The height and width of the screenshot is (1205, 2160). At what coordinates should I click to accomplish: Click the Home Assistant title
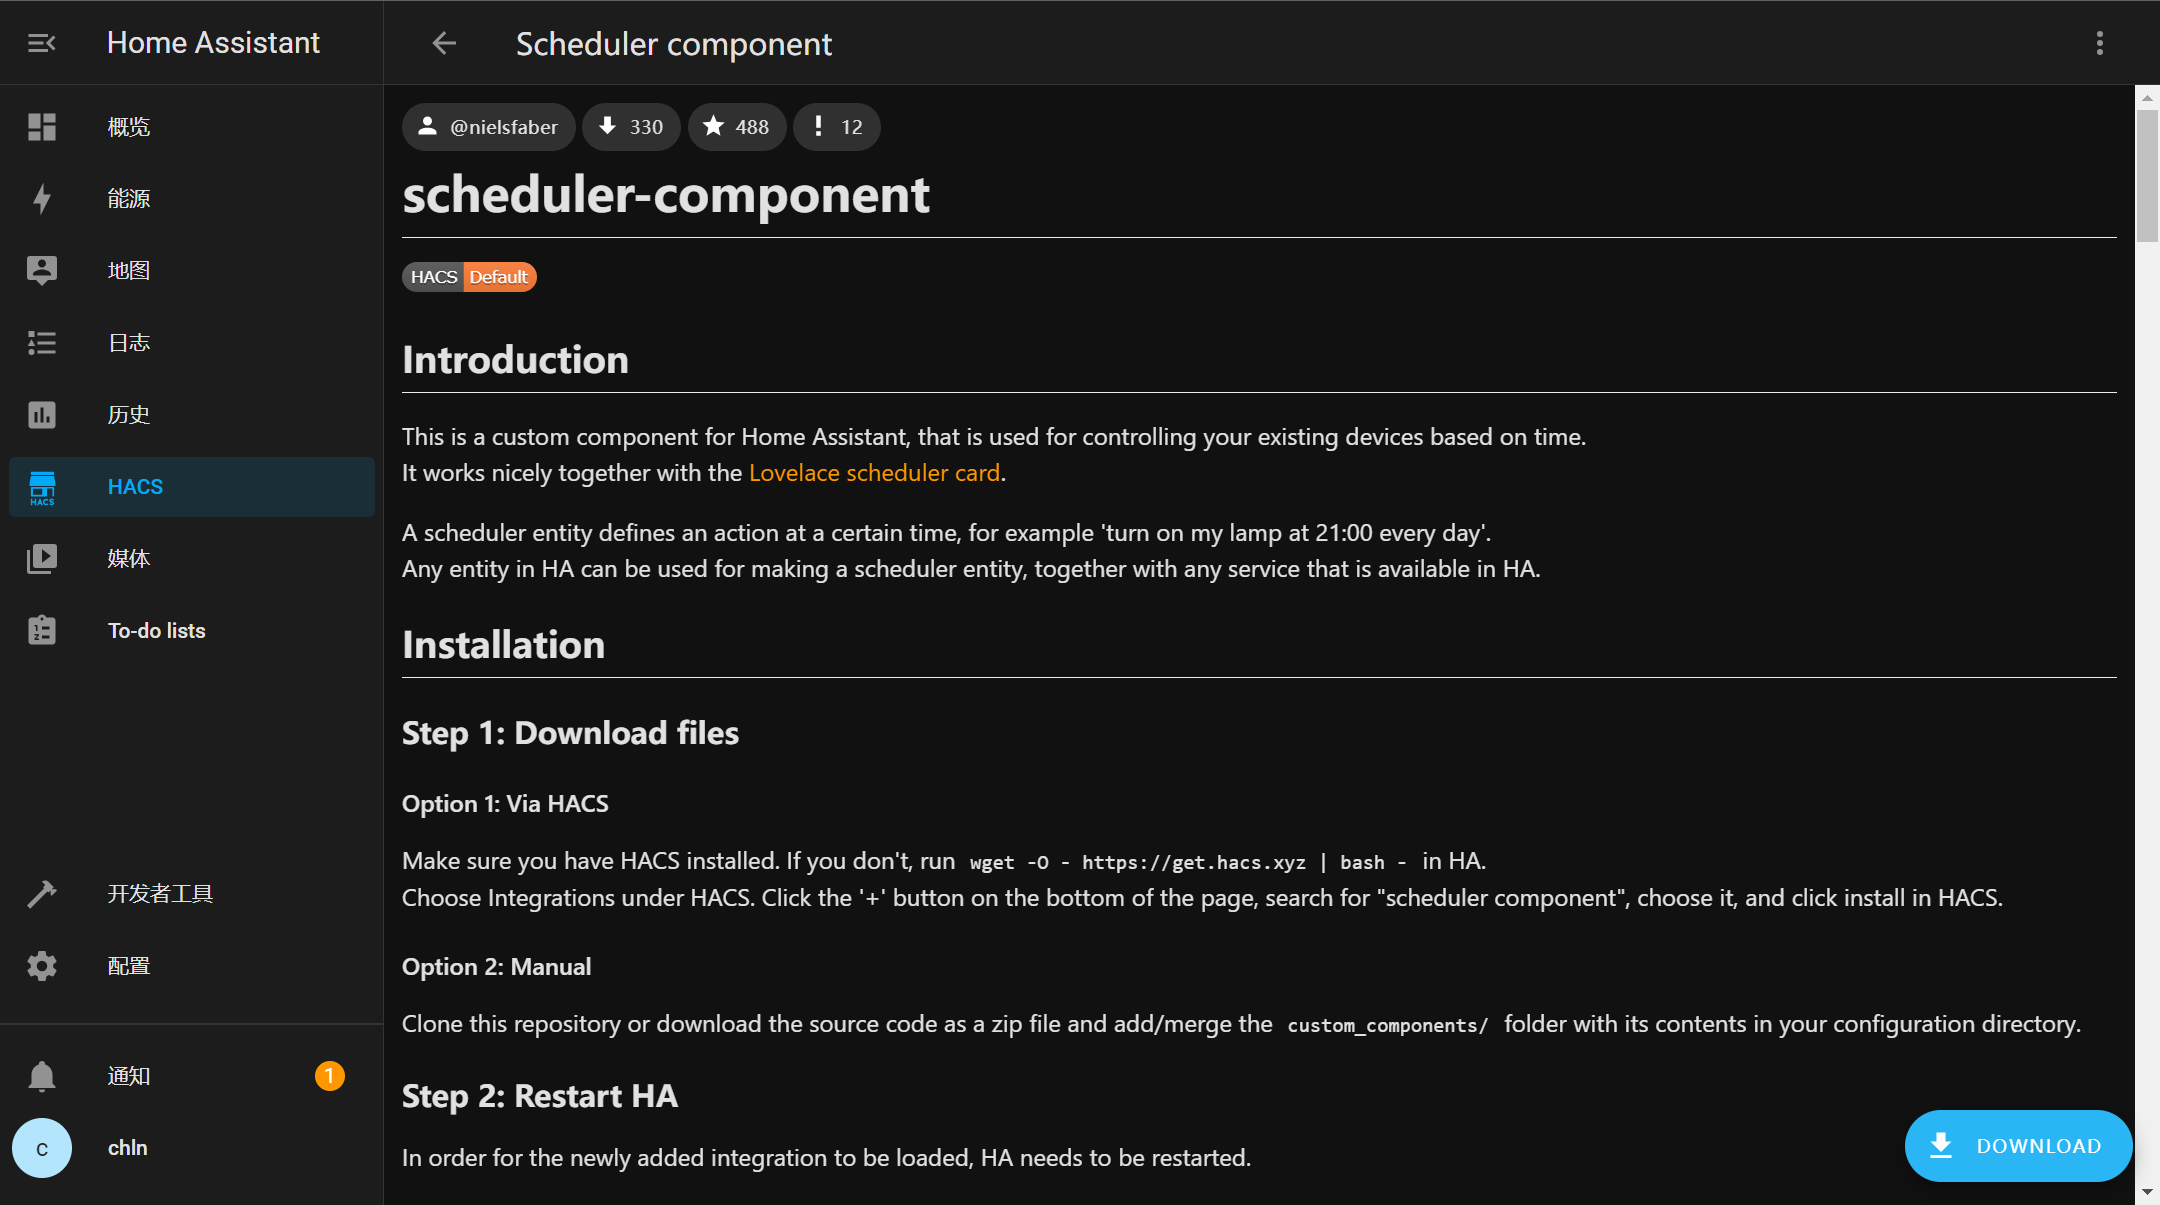click(213, 43)
